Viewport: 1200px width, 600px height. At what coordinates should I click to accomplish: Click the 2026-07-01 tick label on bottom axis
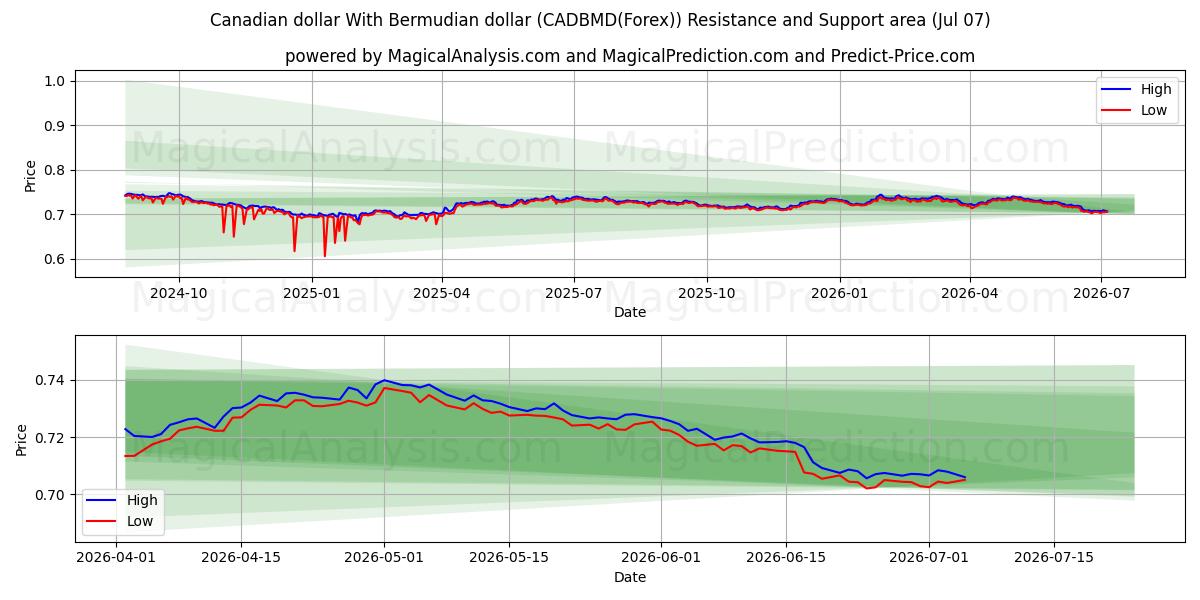(929, 560)
